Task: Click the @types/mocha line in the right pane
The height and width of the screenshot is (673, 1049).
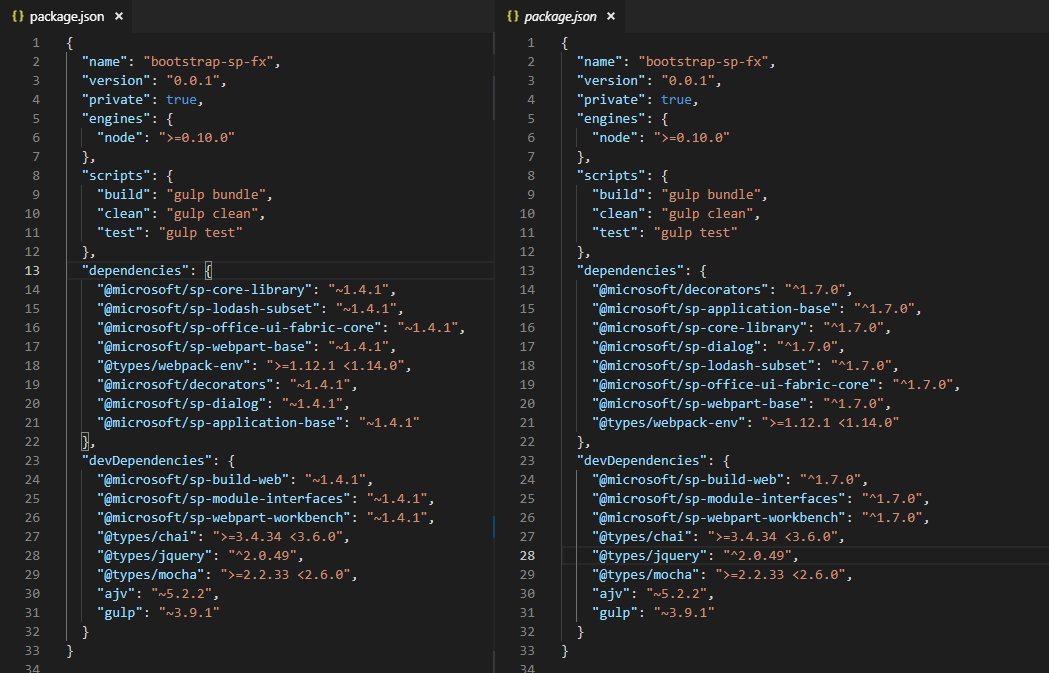Action: point(722,575)
